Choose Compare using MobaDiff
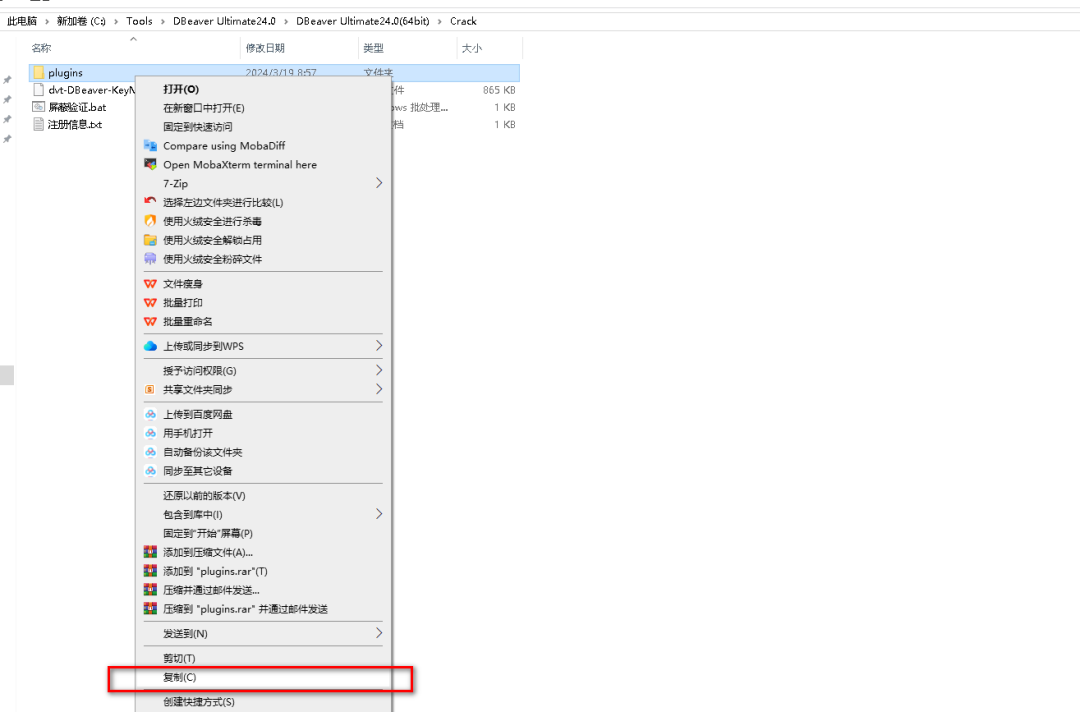This screenshot has width=1080, height=712. tap(262, 146)
